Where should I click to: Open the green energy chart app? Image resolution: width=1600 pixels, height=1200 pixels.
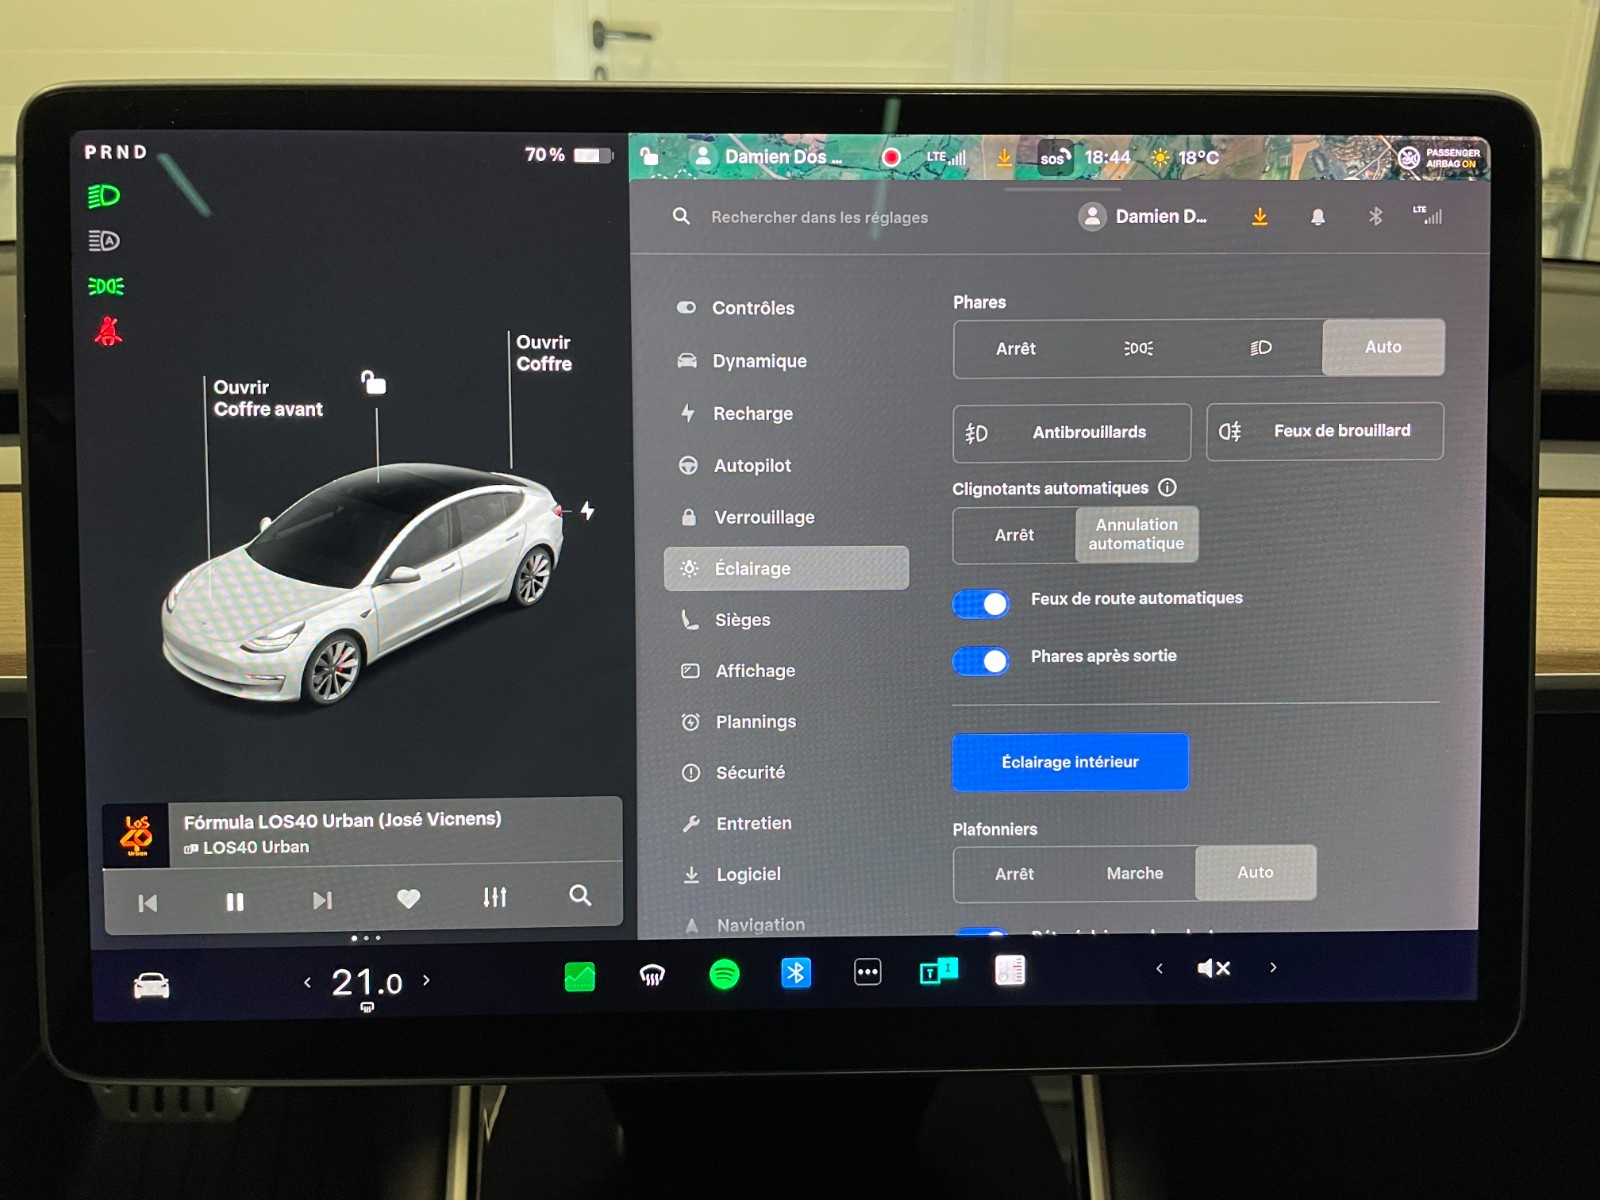coord(580,976)
